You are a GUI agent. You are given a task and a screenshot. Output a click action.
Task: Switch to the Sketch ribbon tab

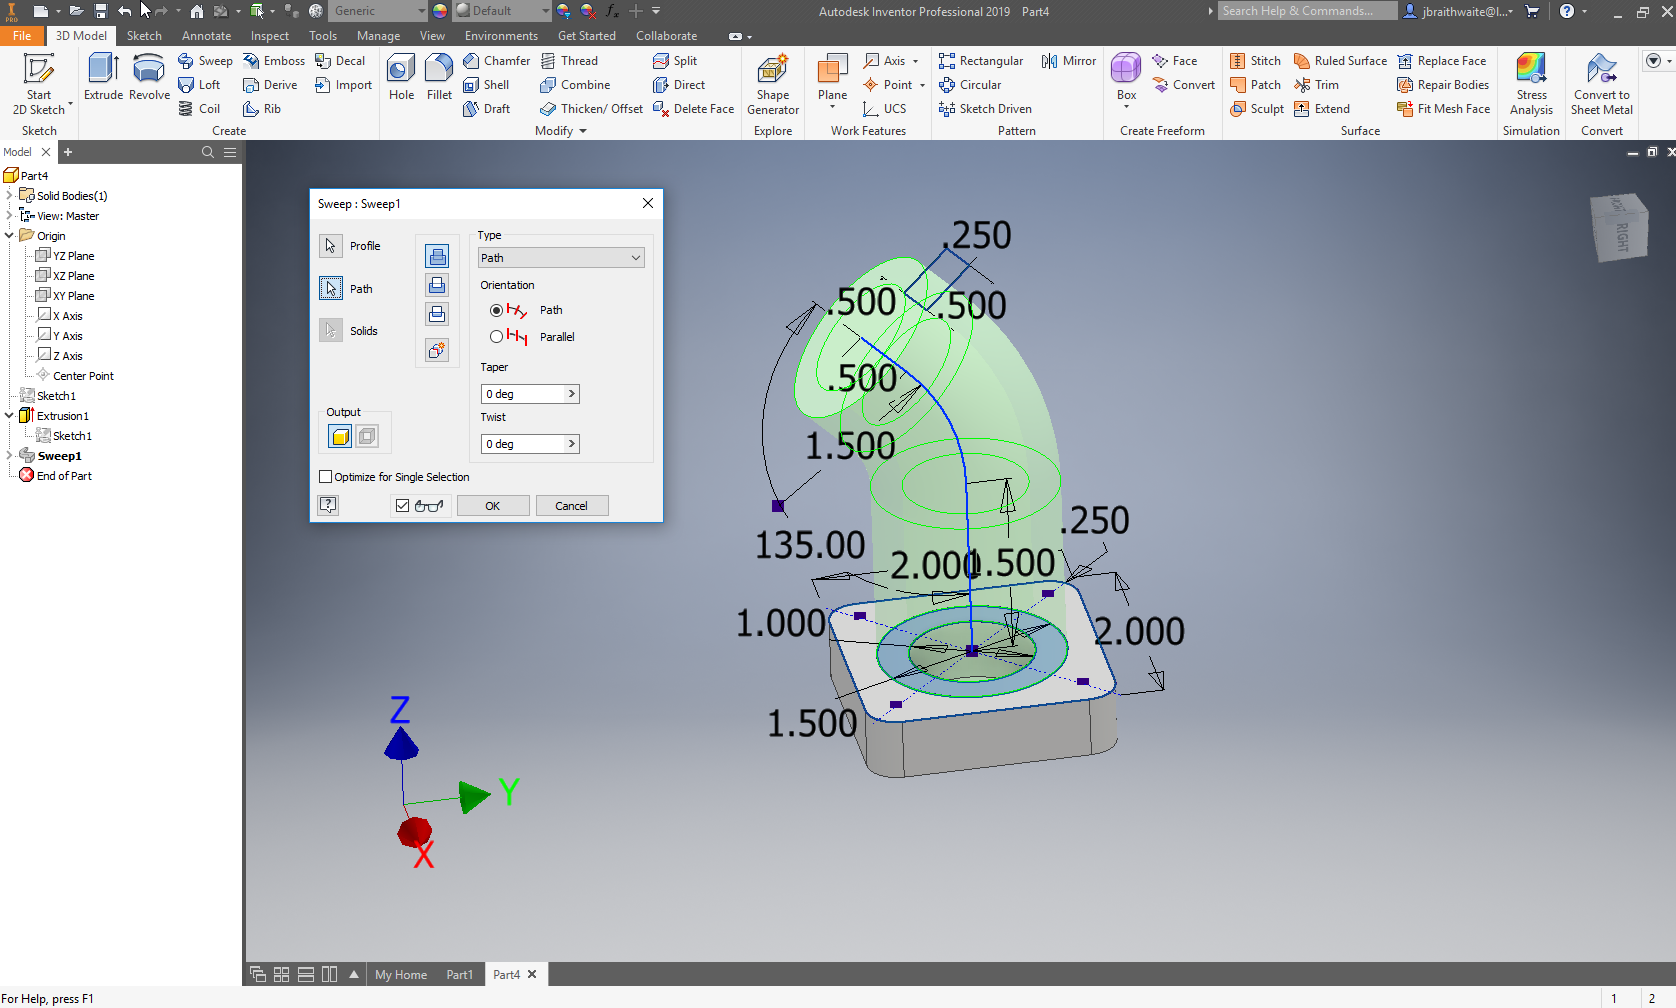click(x=144, y=36)
